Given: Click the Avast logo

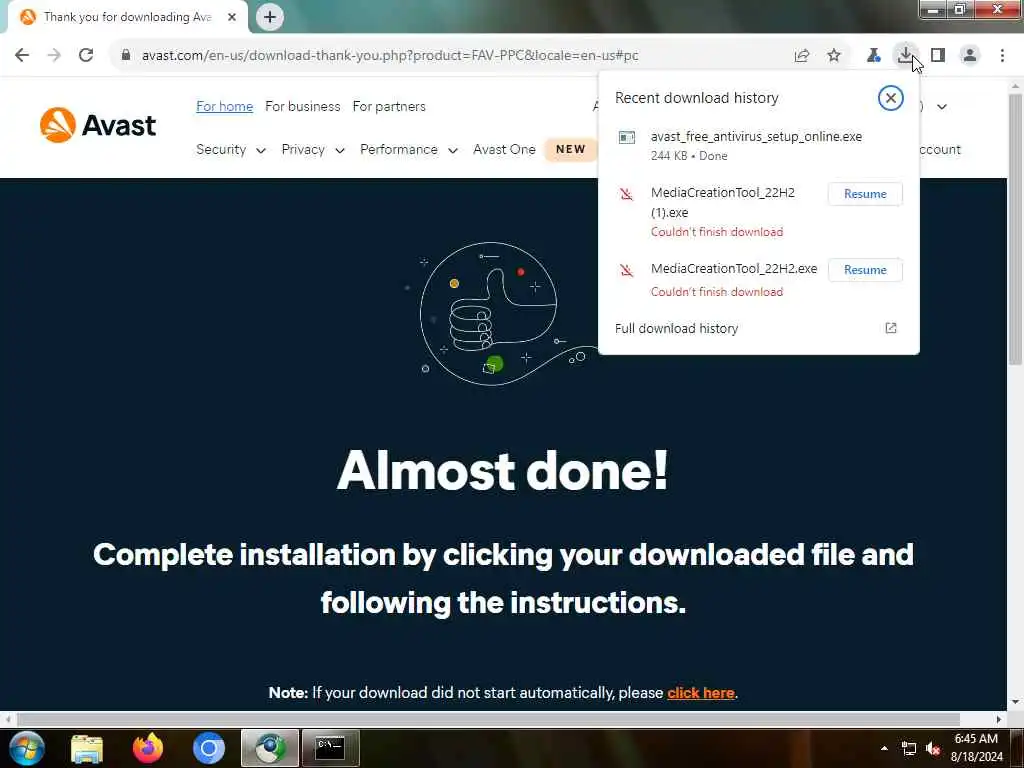Looking at the screenshot, I should [98, 125].
